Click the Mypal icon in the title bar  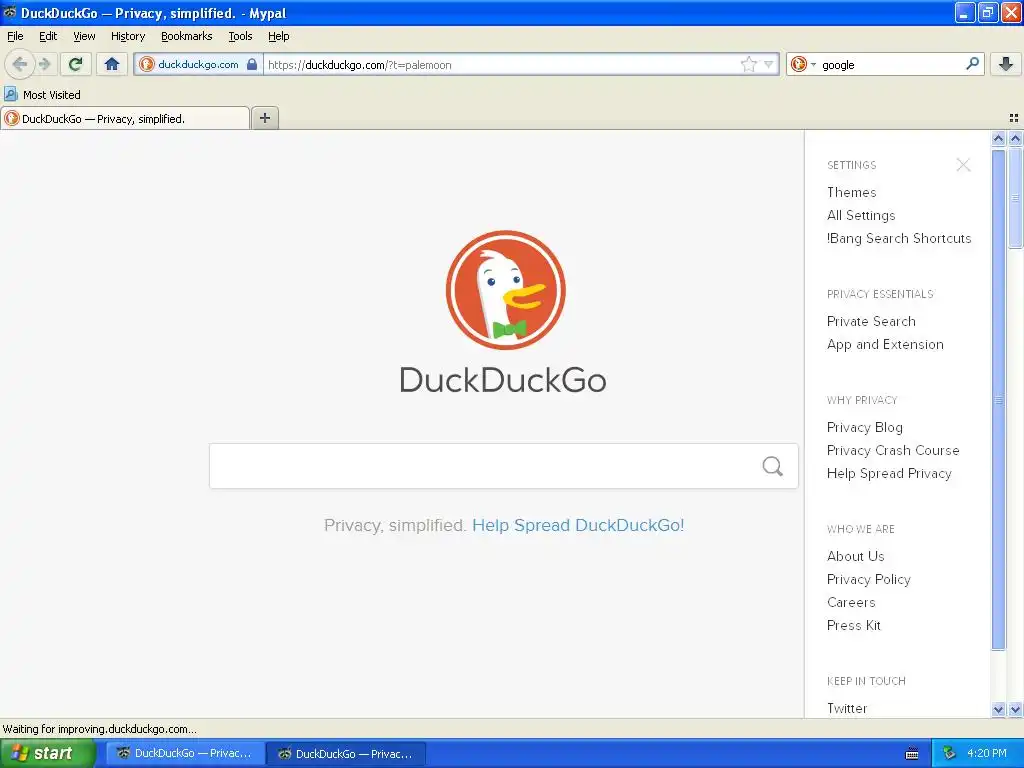coord(9,12)
